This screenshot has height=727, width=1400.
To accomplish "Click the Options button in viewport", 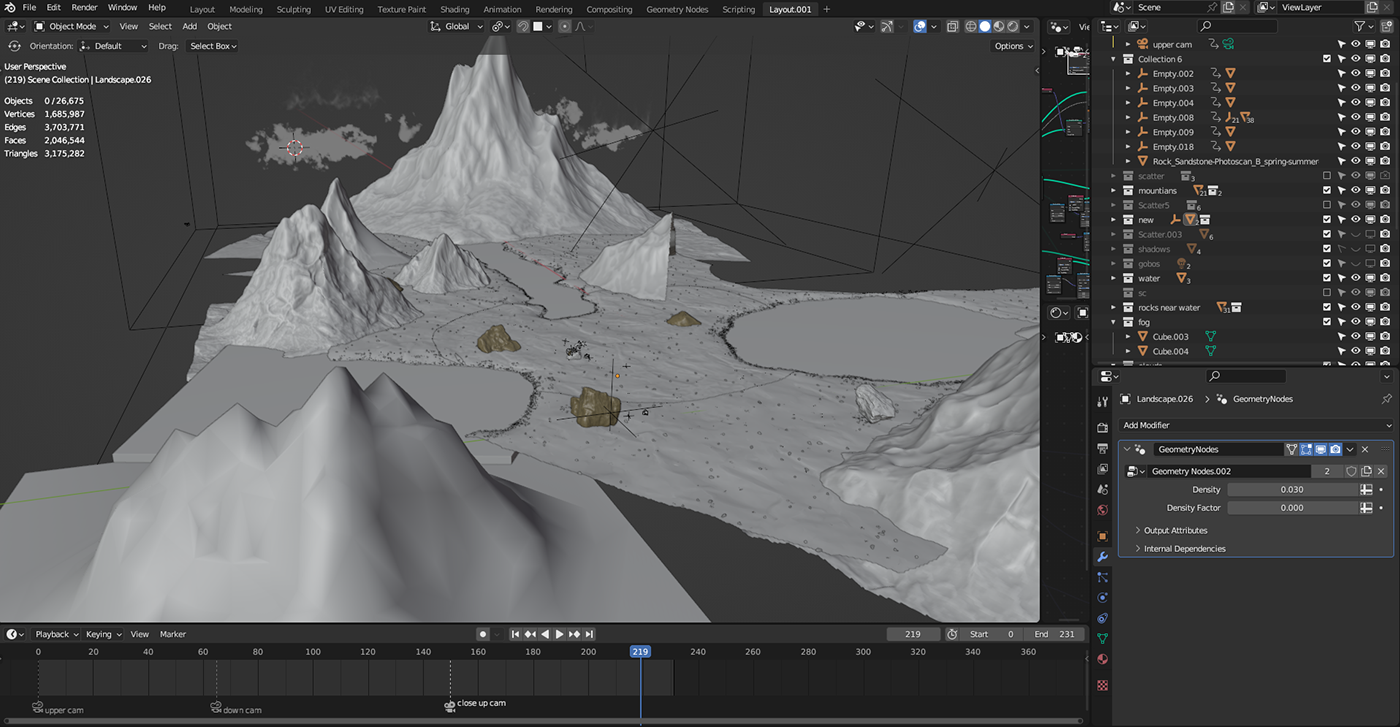I will click(x=1013, y=46).
